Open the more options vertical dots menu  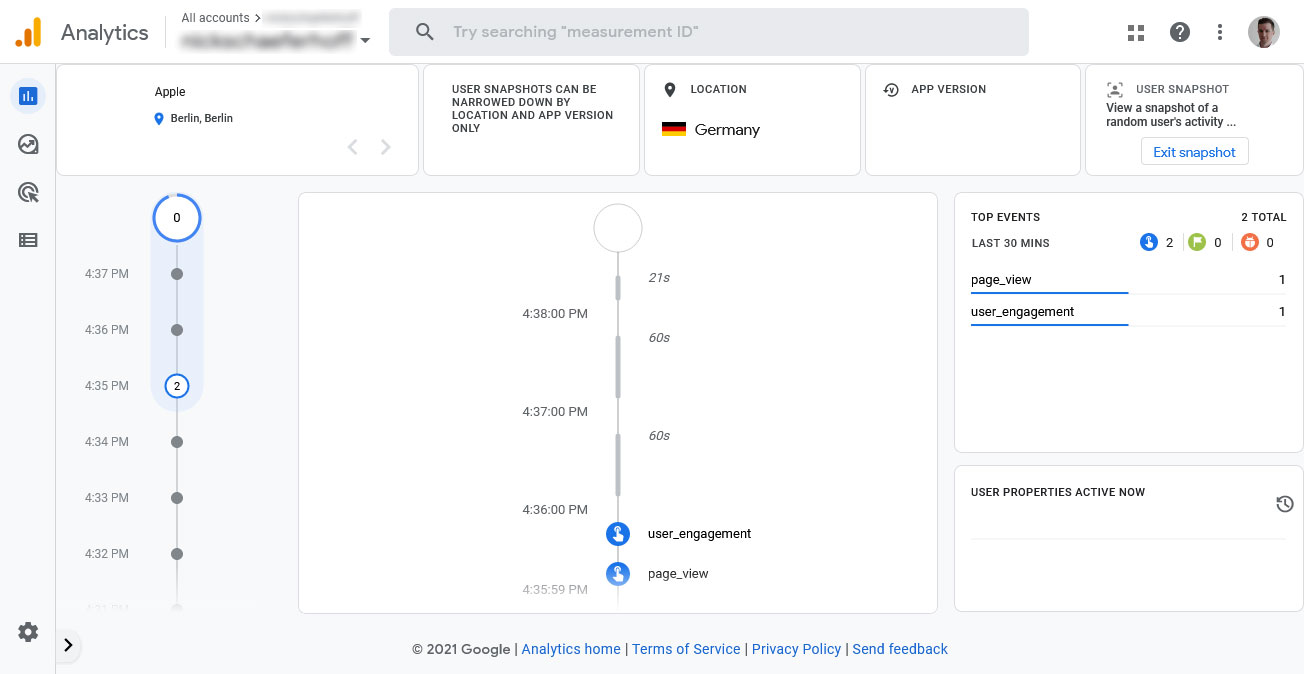click(1220, 32)
